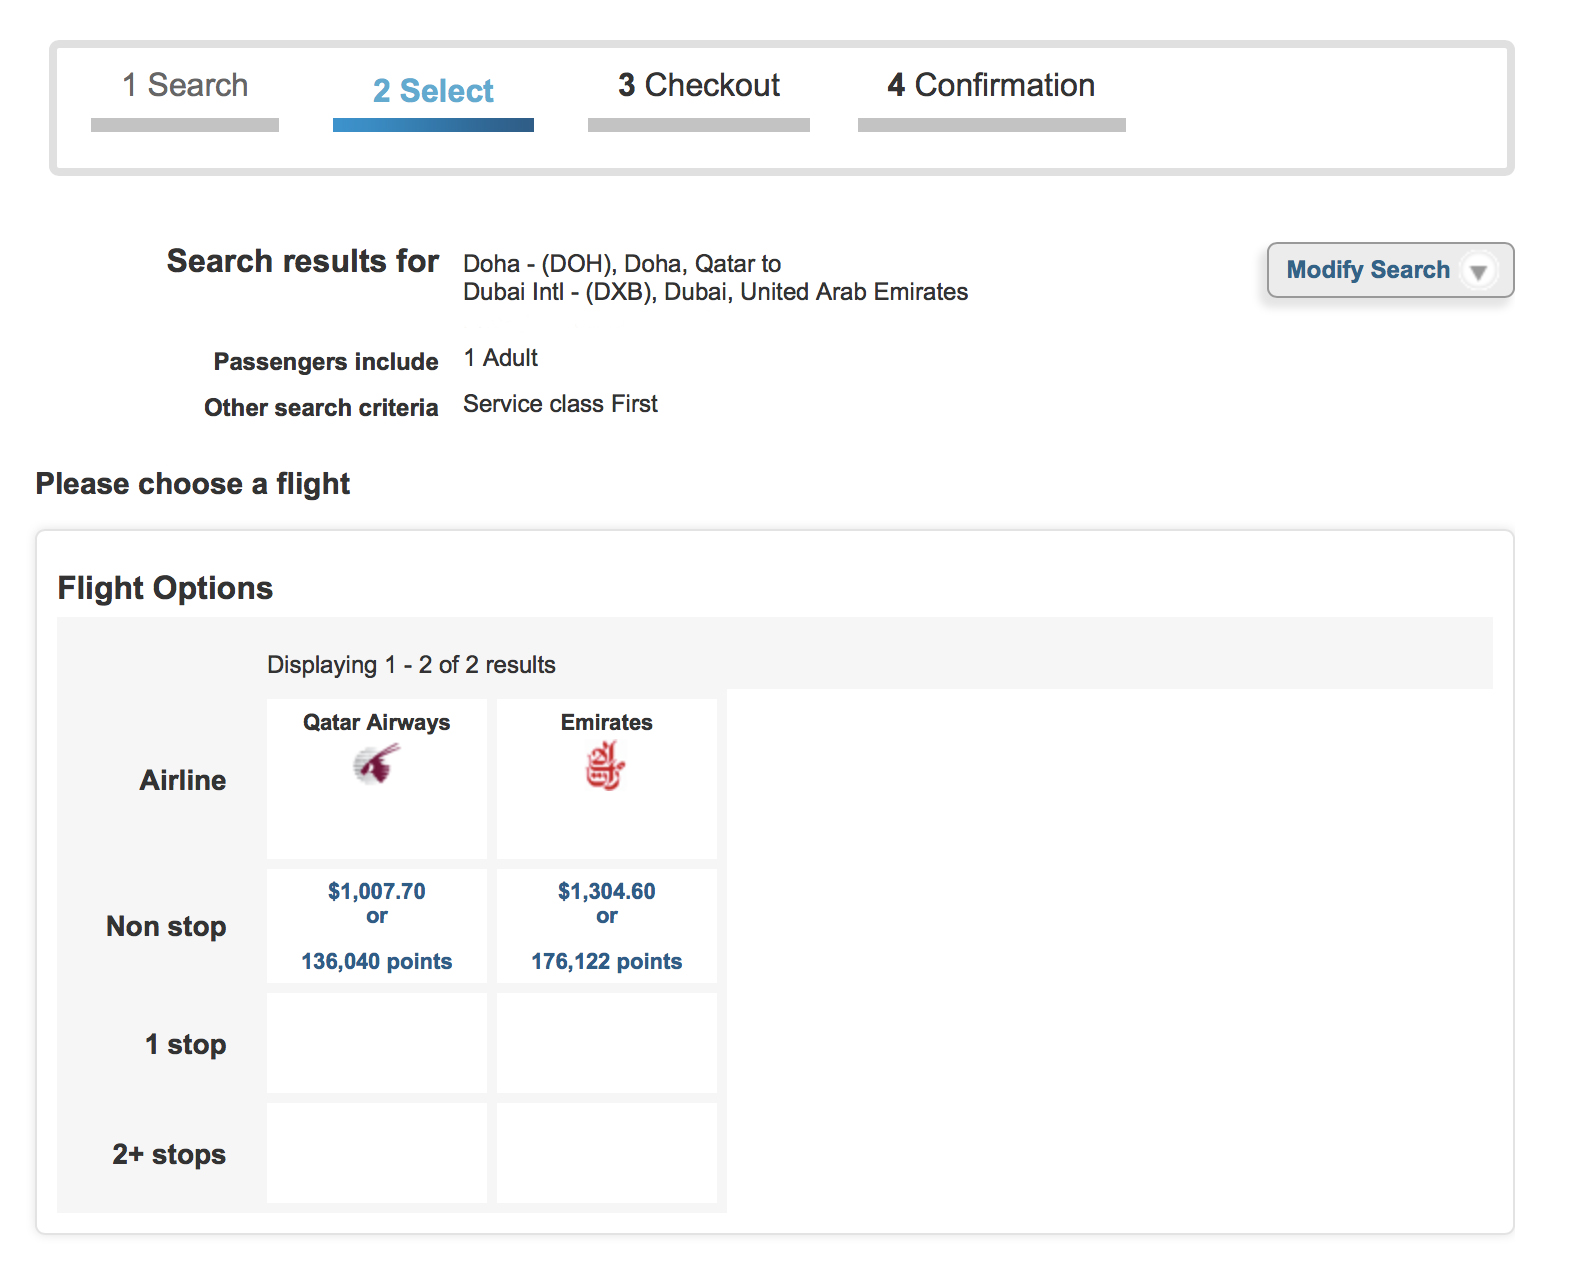Choose the Qatar Airways $1,007.70 non-stop fare
Viewport: 1574px width, 1270px height.
point(377,891)
